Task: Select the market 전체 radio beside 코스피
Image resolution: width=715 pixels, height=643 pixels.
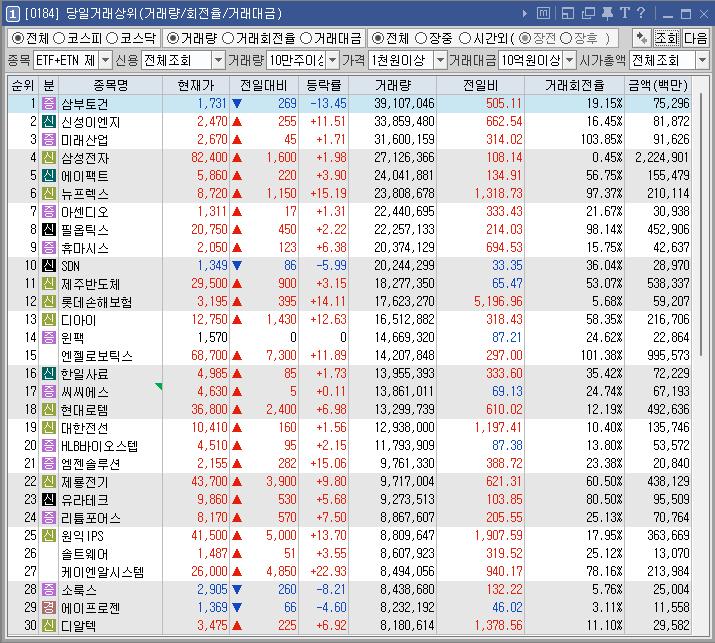Action: [18, 38]
